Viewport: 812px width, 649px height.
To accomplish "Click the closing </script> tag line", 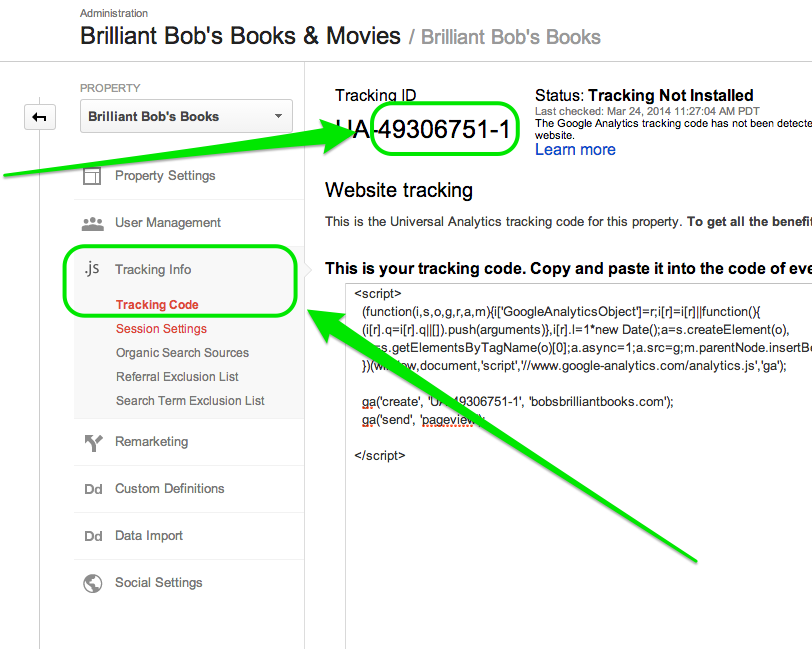I will click(380, 456).
